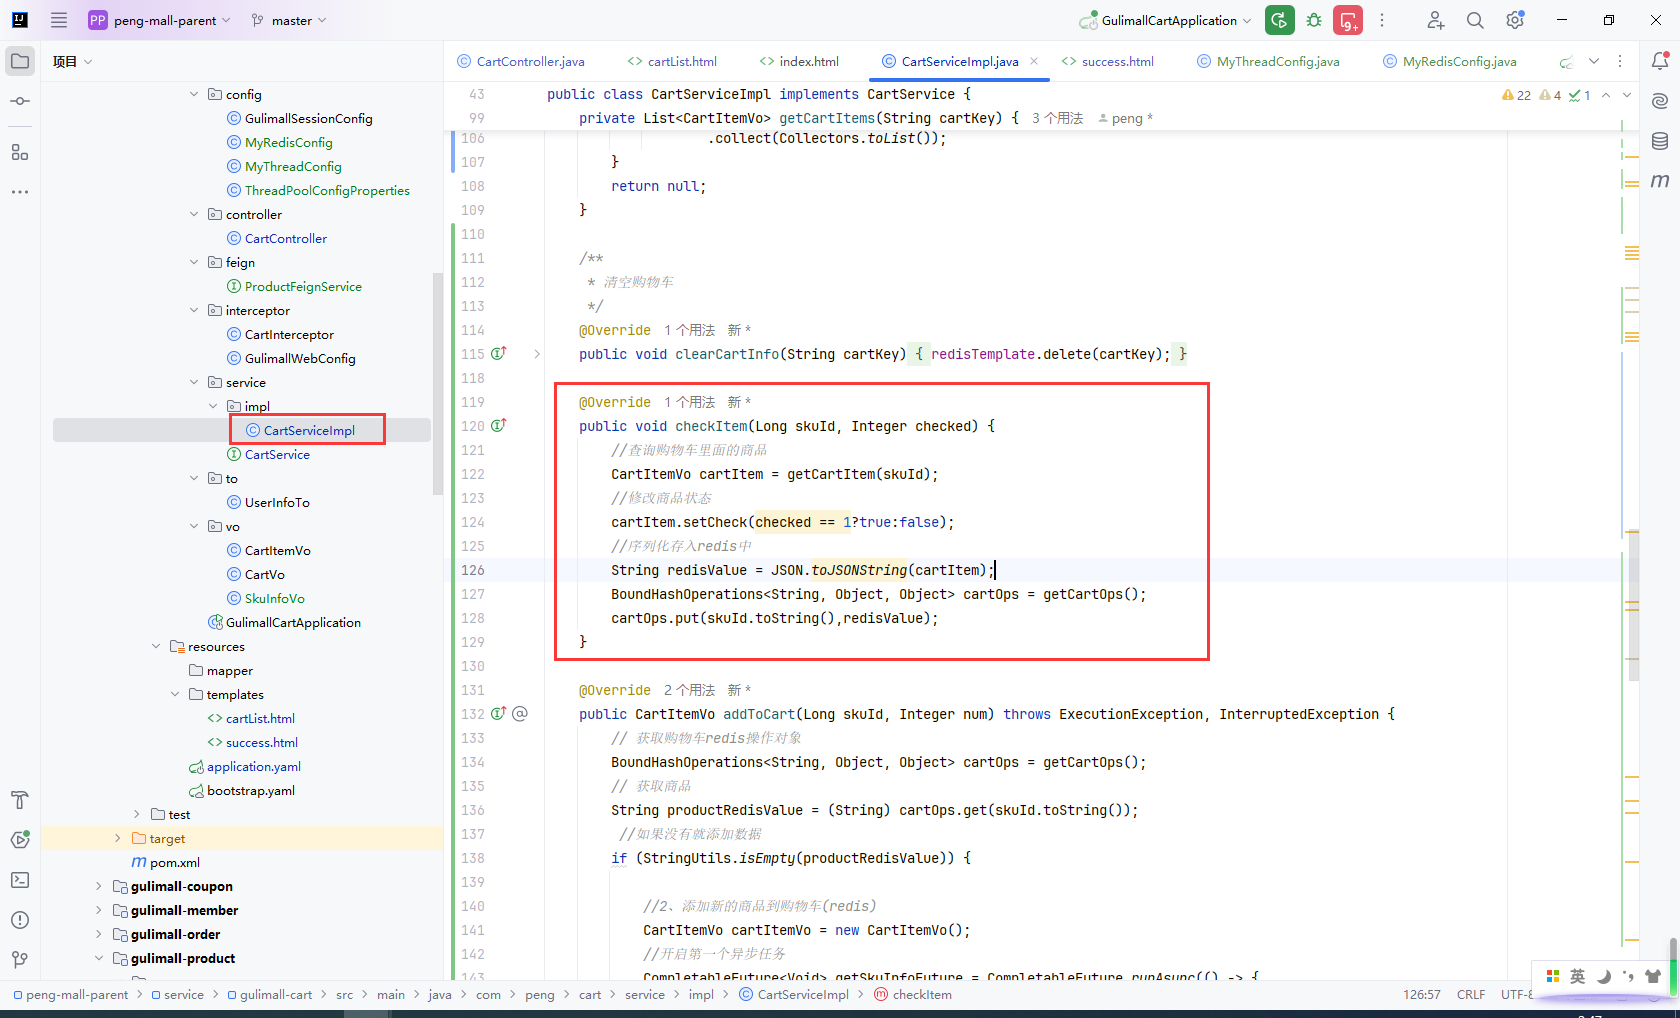Open Git tool window
1680x1018 pixels.
(20, 960)
